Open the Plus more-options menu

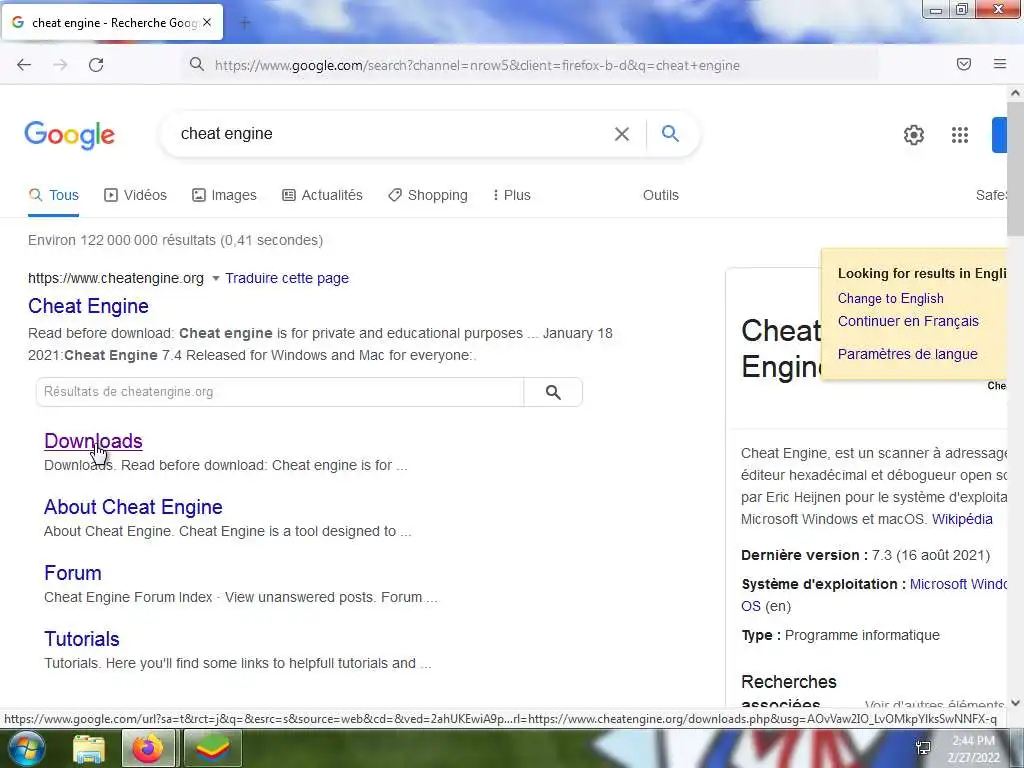pyautogui.click(x=512, y=195)
